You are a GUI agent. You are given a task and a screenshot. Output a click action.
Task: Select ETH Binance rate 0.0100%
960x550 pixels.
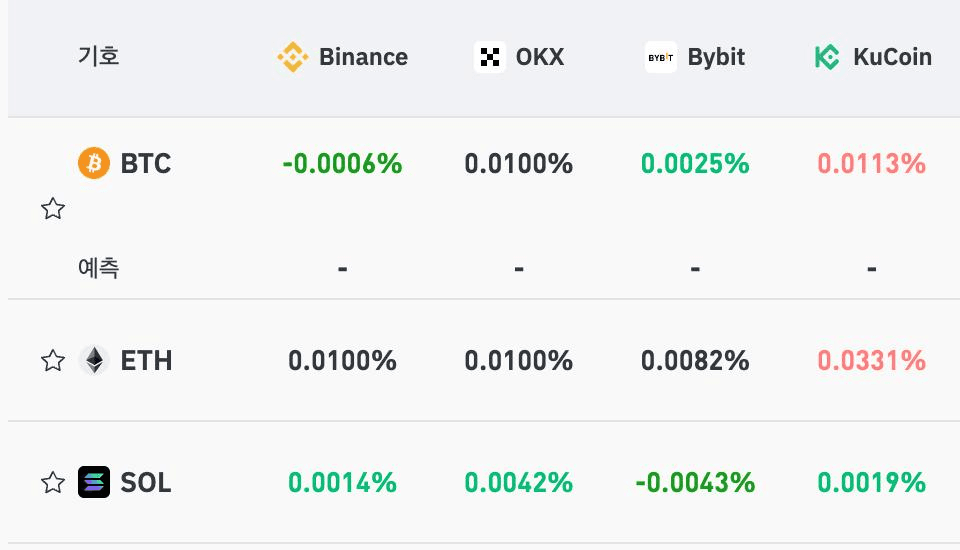pyautogui.click(x=342, y=360)
